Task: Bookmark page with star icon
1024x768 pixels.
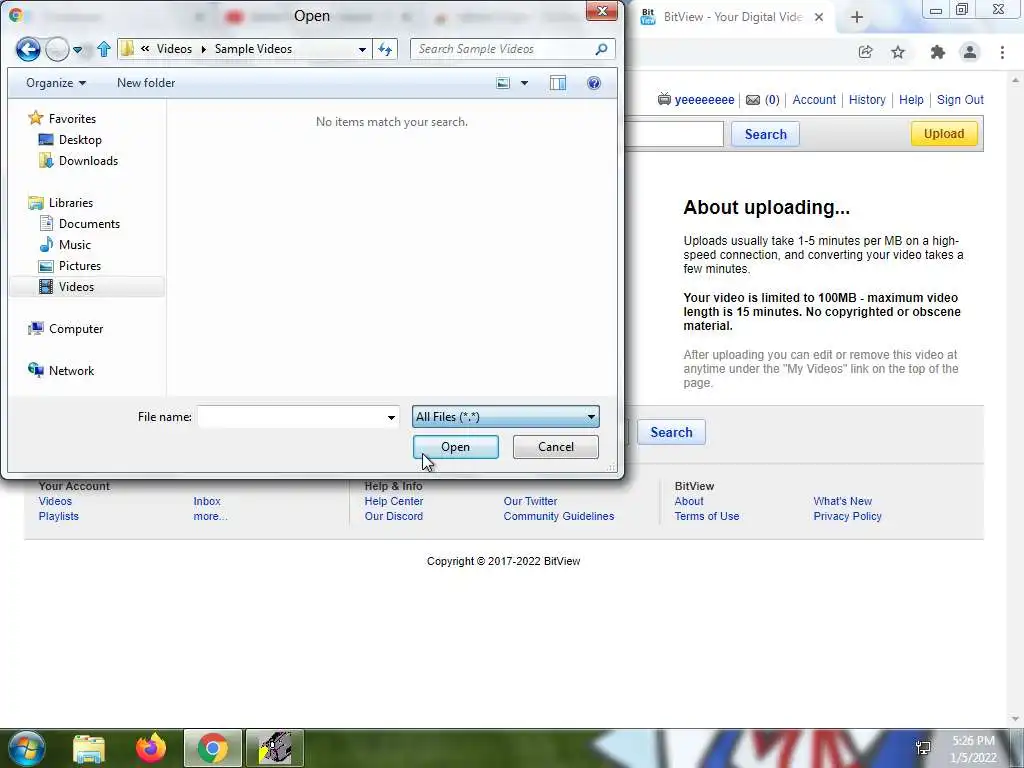Action: pyautogui.click(x=898, y=52)
